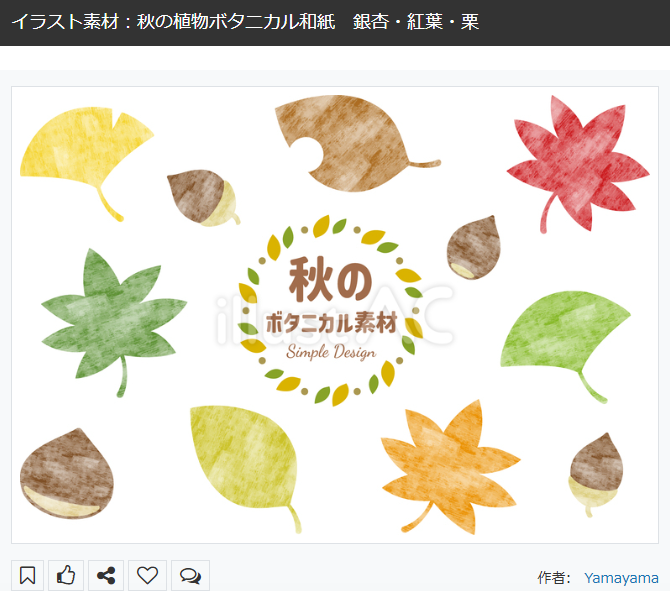Click the 作者: label text
Viewport: 670px width, 591px height.
click(554, 578)
